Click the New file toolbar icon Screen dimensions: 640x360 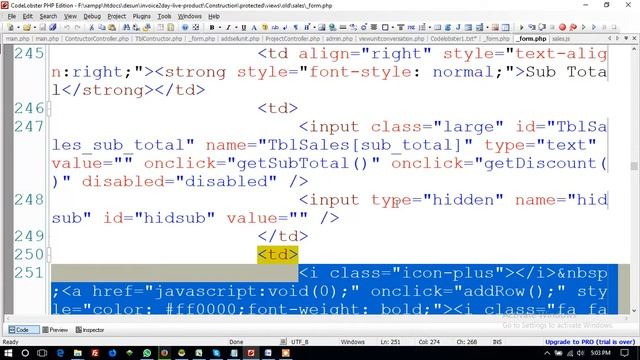point(11,27)
